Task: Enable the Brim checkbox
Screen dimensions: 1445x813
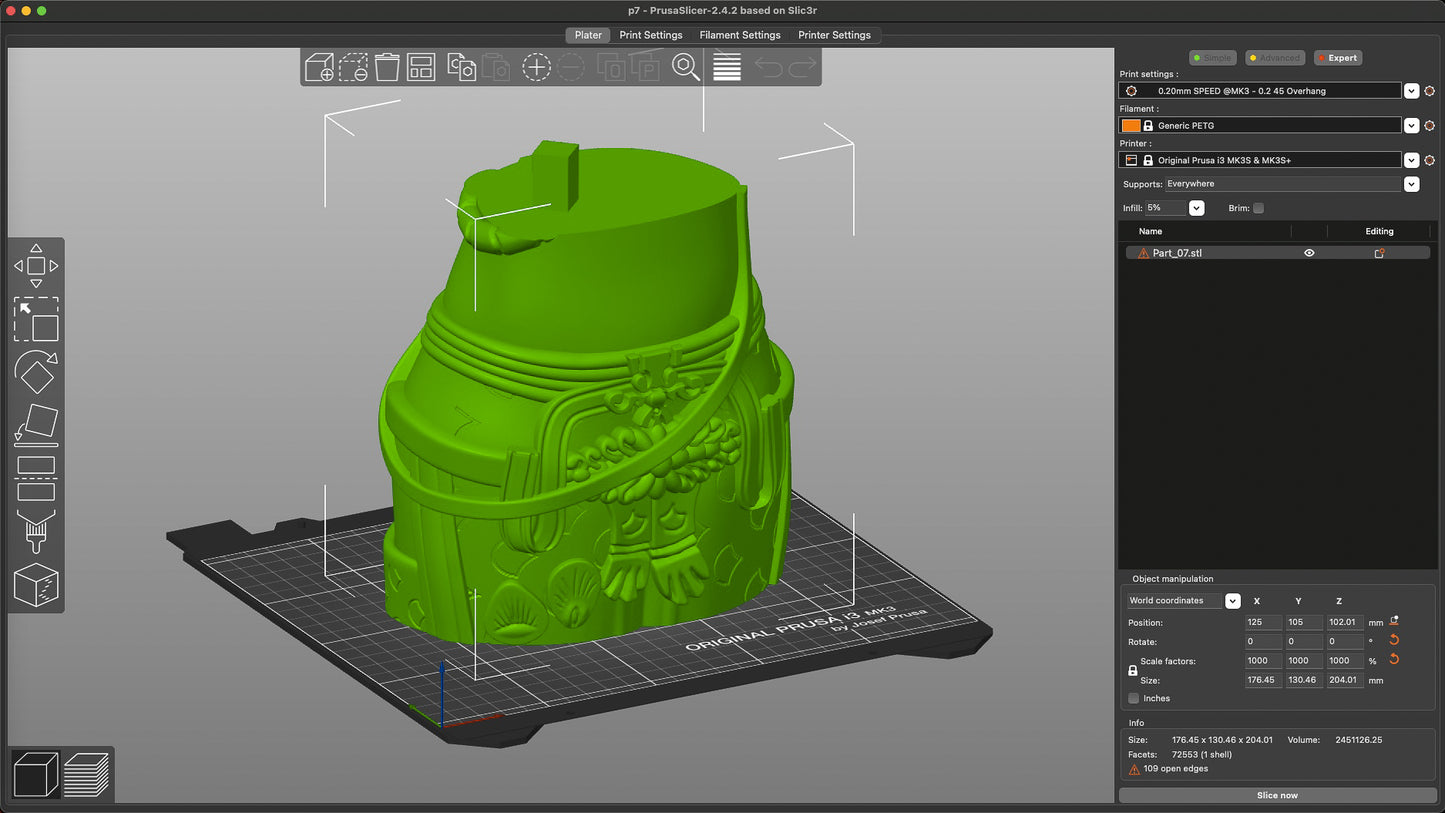Action: tap(1258, 208)
